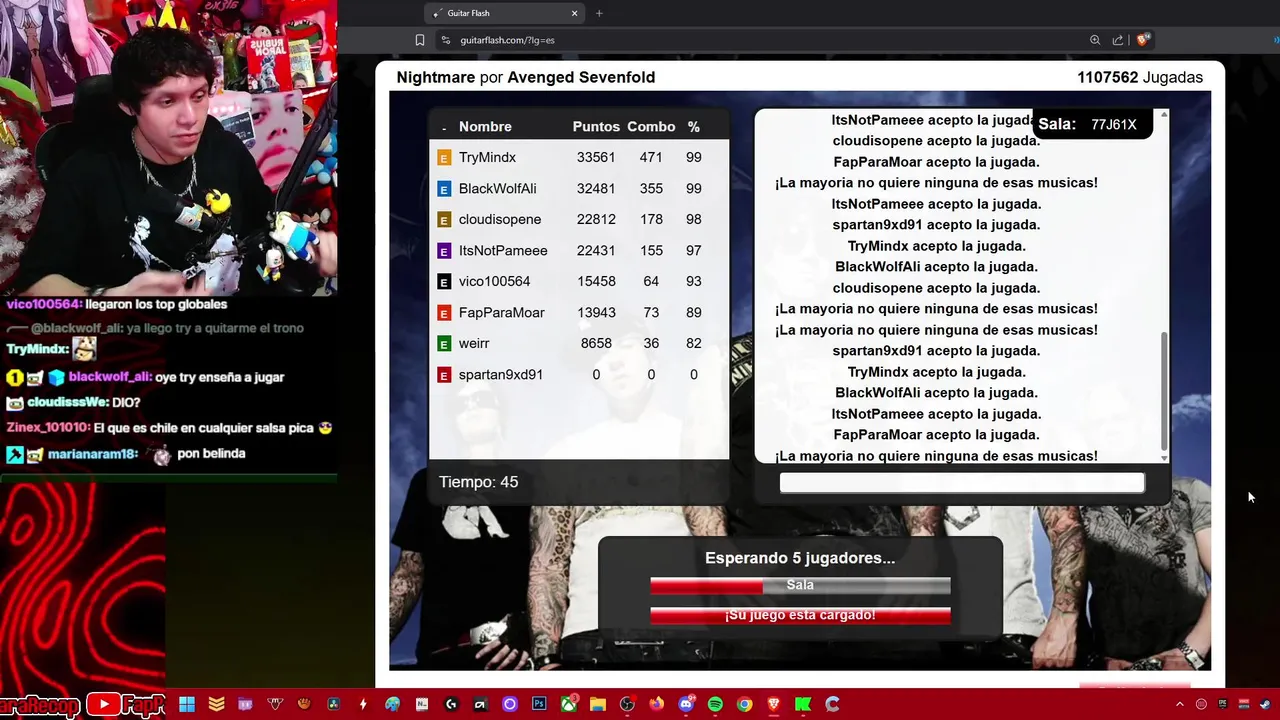Screen dimensions: 1280x720
Task: Click the purple E badge beside ItsNotPameee
Action: click(444, 251)
